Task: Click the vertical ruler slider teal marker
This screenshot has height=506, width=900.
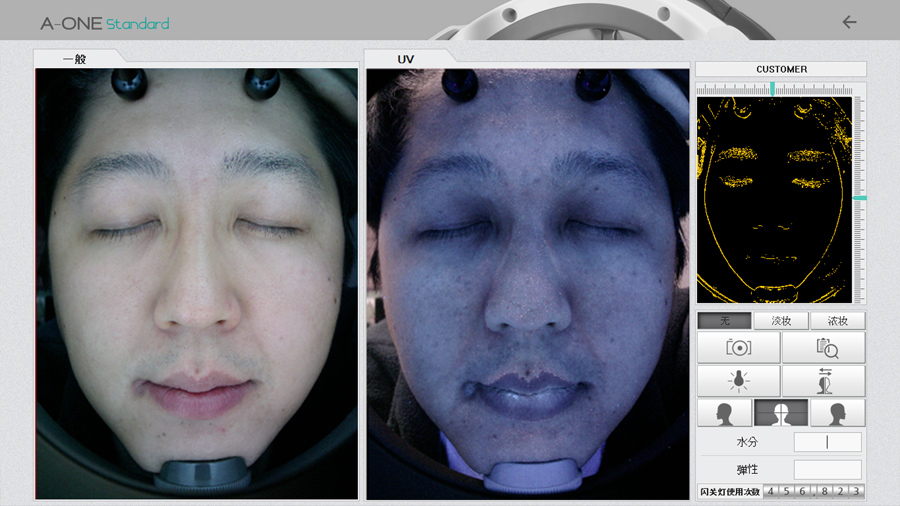Action: [859, 198]
